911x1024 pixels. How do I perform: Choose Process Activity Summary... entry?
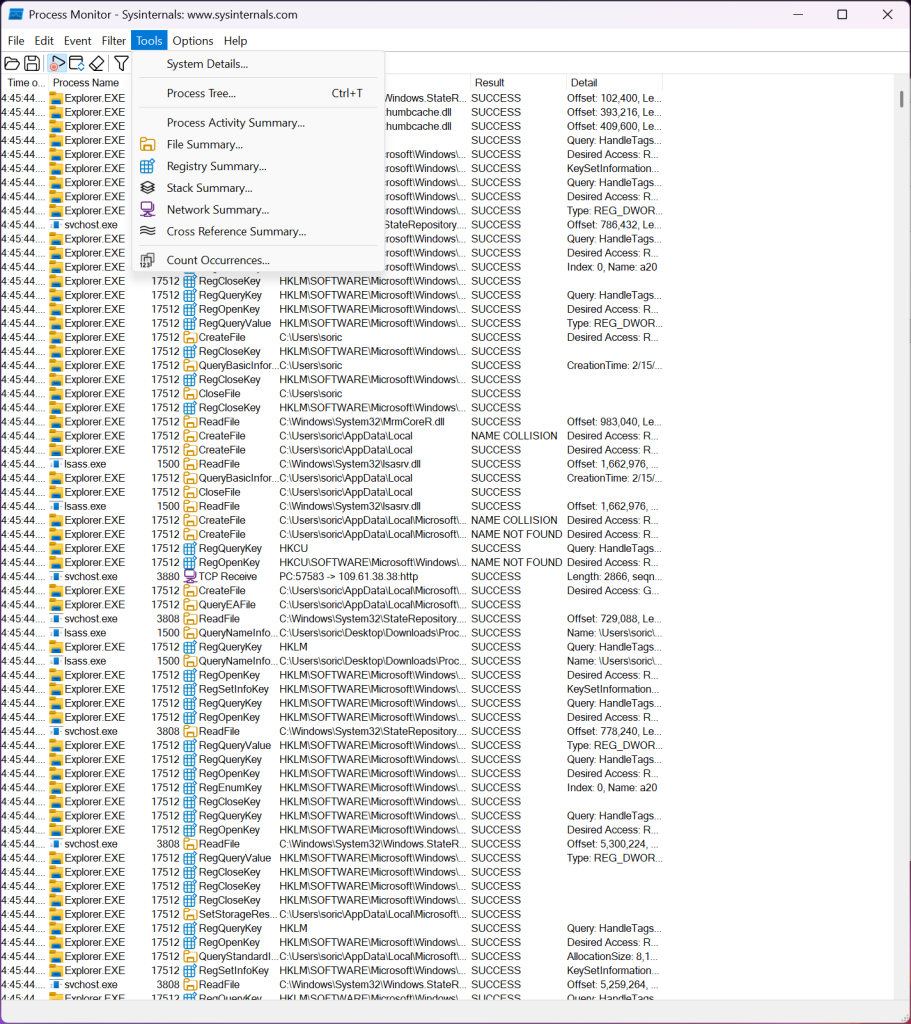tap(259, 123)
